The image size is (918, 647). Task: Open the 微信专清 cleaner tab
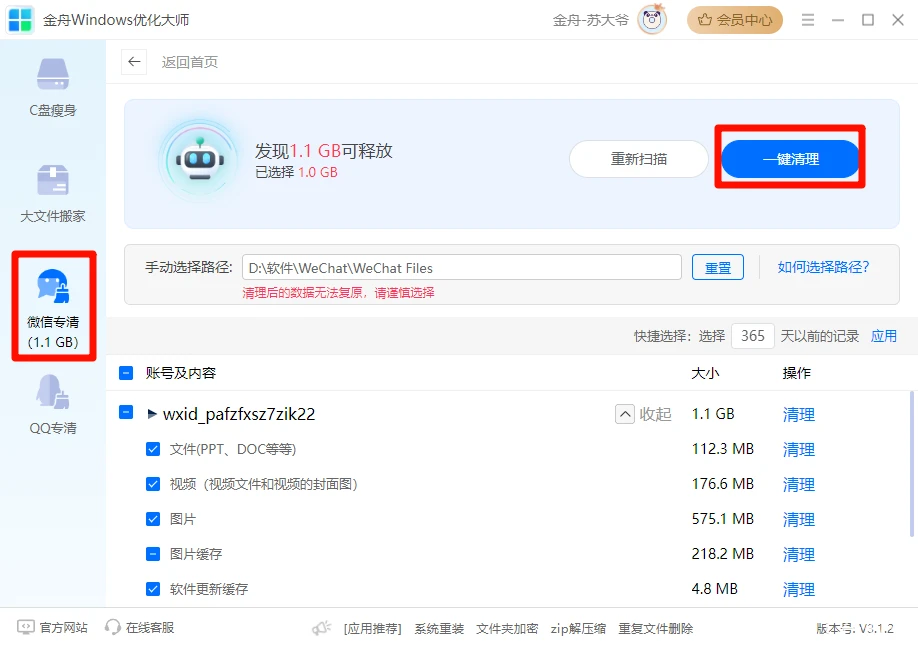53,307
